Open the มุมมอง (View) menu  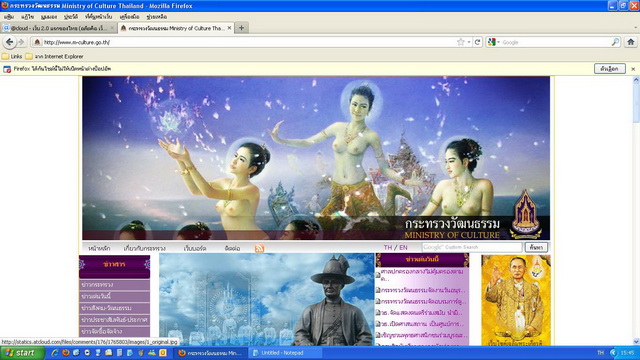click(x=49, y=17)
